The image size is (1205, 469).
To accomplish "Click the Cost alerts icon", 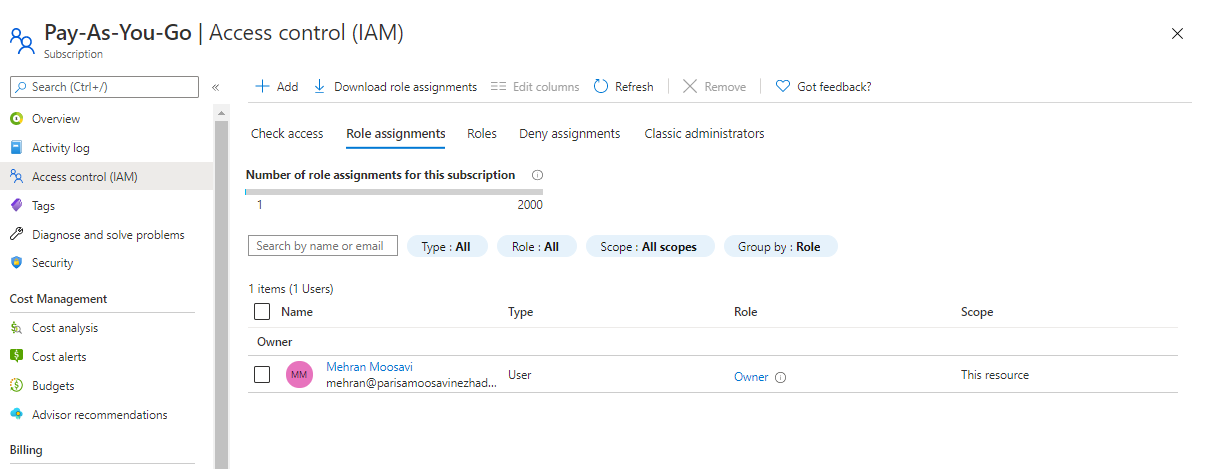I will pos(16,357).
